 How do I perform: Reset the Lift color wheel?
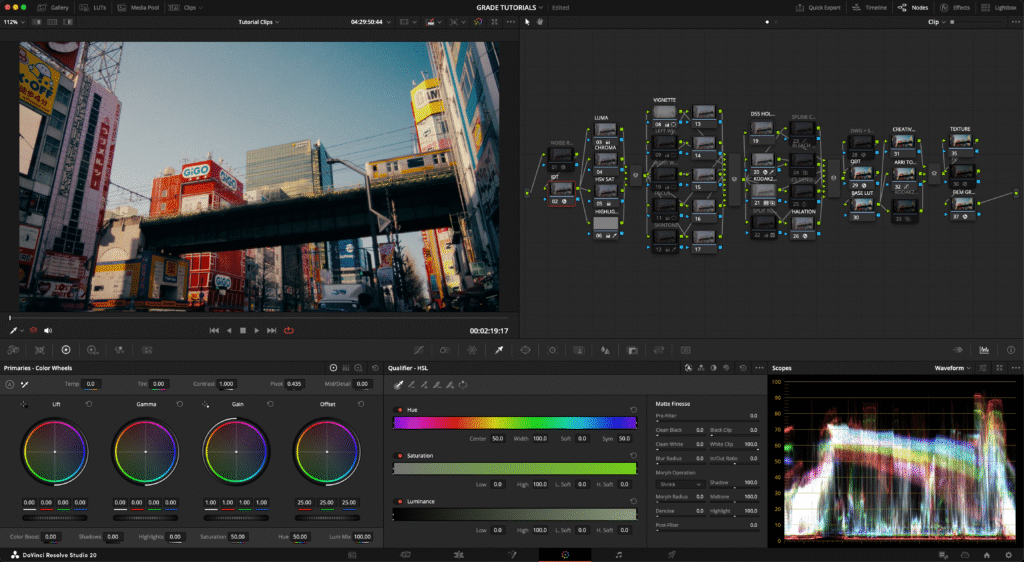coord(89,405)
